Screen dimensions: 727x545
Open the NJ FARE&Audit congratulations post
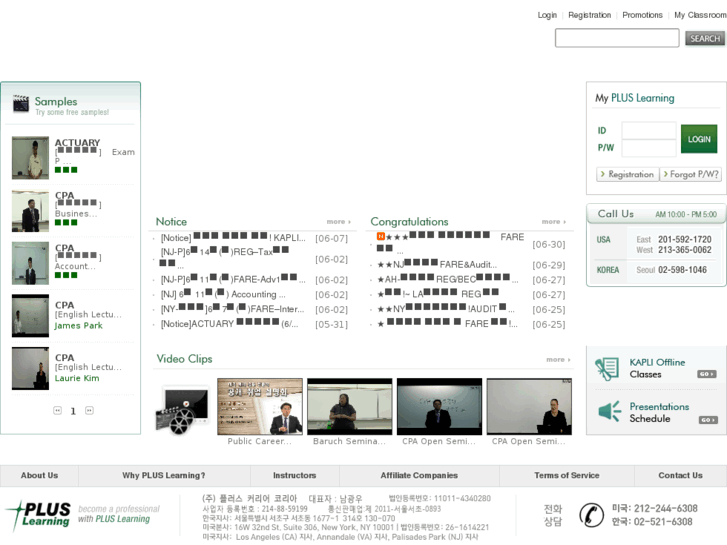[x=437, y=265]
